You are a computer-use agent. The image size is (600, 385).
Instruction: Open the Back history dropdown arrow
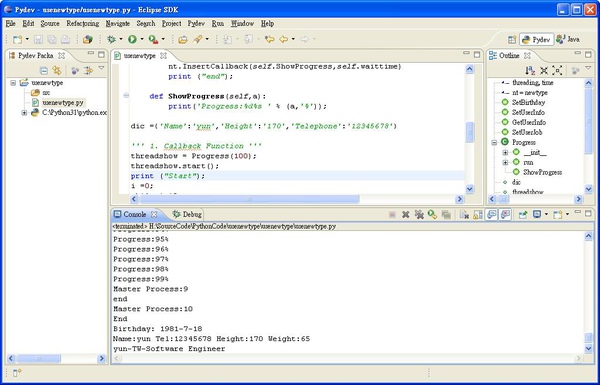point(293,39)
